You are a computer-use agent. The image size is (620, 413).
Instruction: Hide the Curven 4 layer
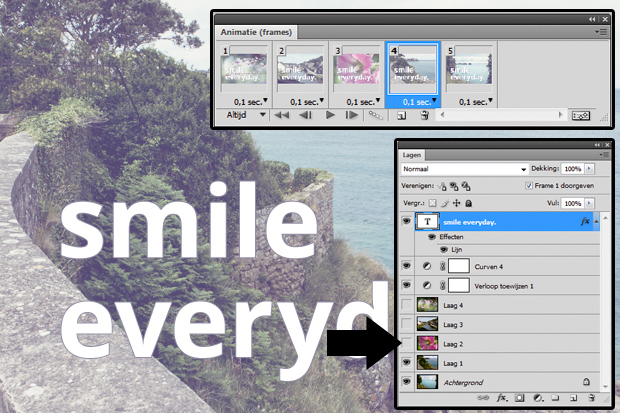point(406,266)
